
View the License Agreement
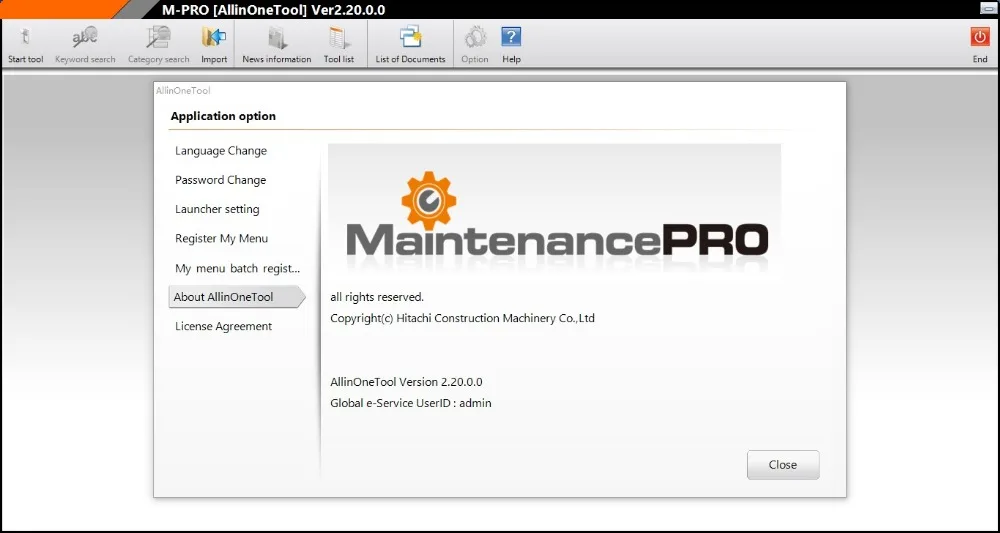pyautogui.click(x=223, y=326)
